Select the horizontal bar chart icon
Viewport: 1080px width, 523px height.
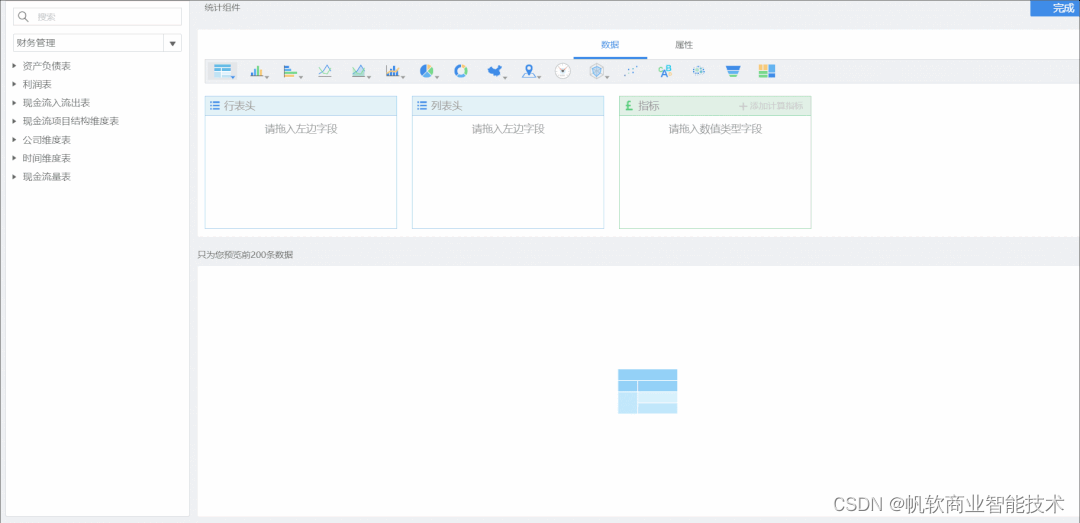click(290, 71)
